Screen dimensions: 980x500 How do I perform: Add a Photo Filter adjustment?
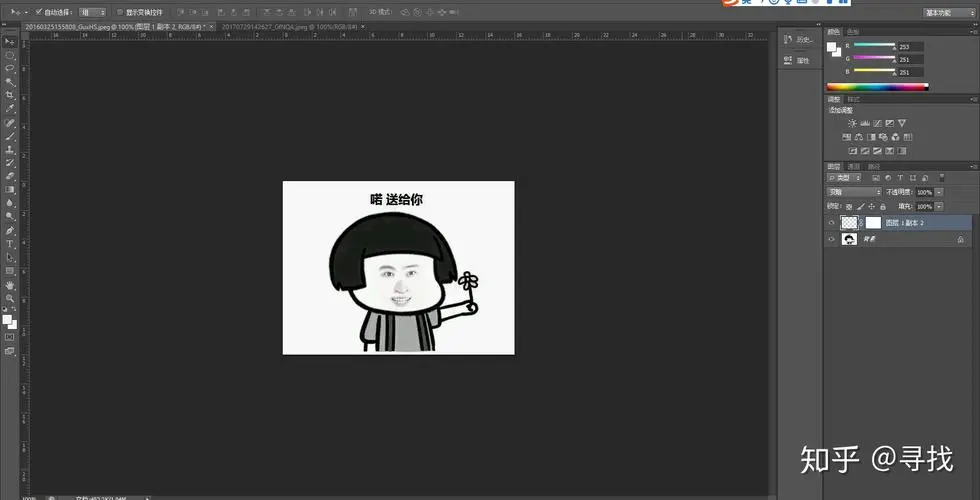pyautogui.click(x=883, y=137)
